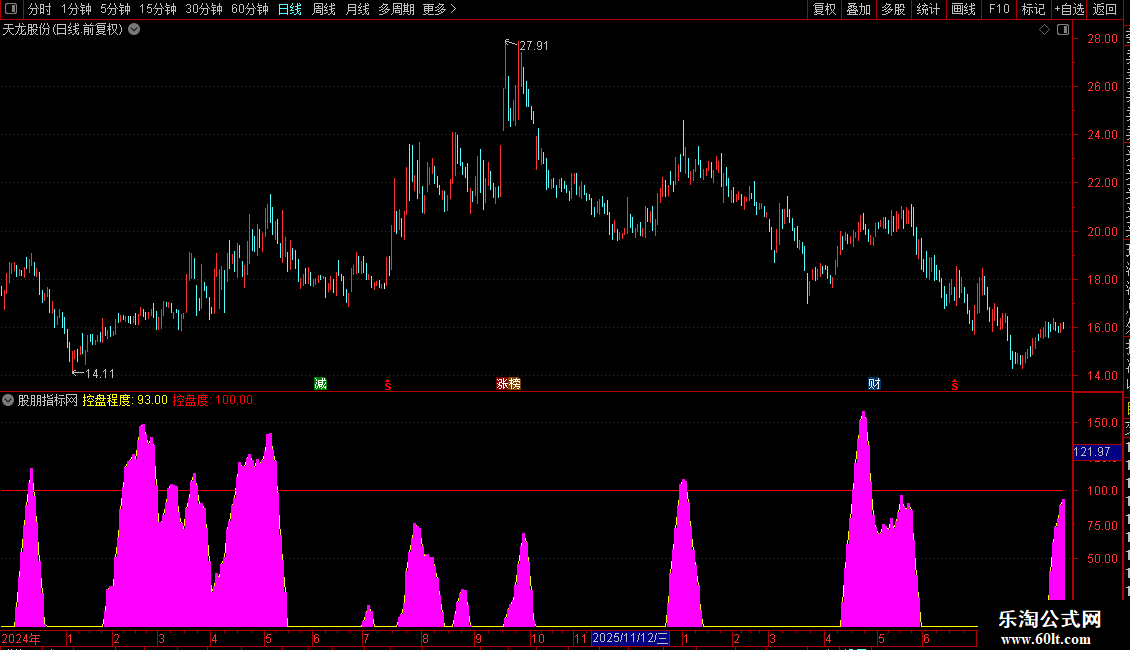
Task: Select the 60分钟 period
Action: (250, 9)
